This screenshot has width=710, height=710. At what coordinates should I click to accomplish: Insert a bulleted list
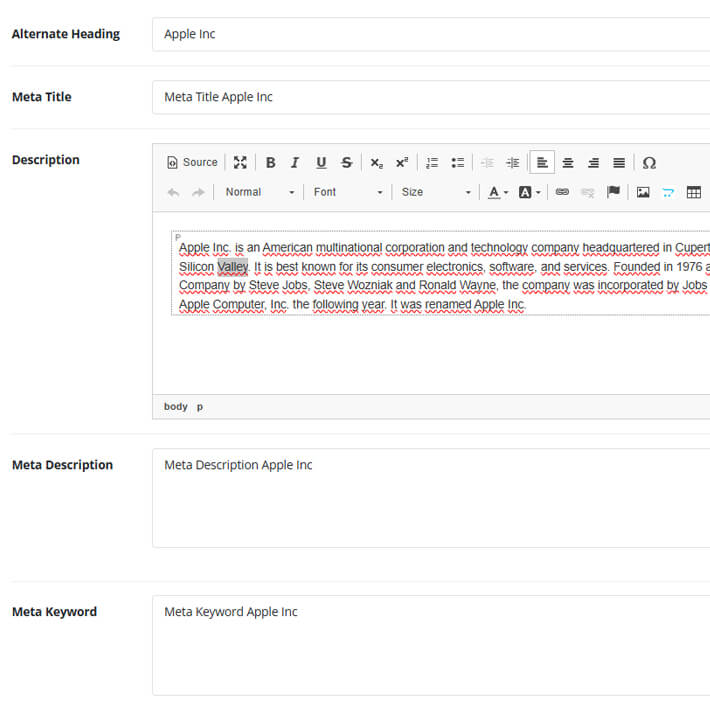click(x=457, y=163)
